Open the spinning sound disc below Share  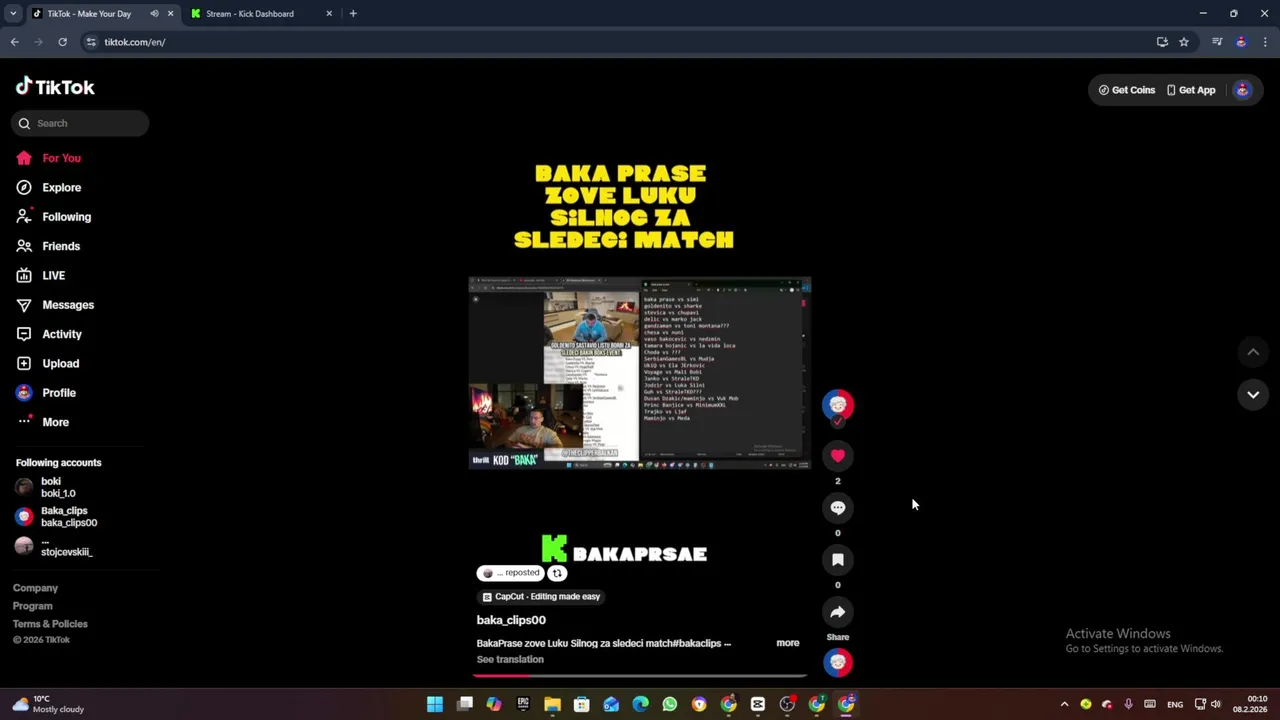coord(838,662)
